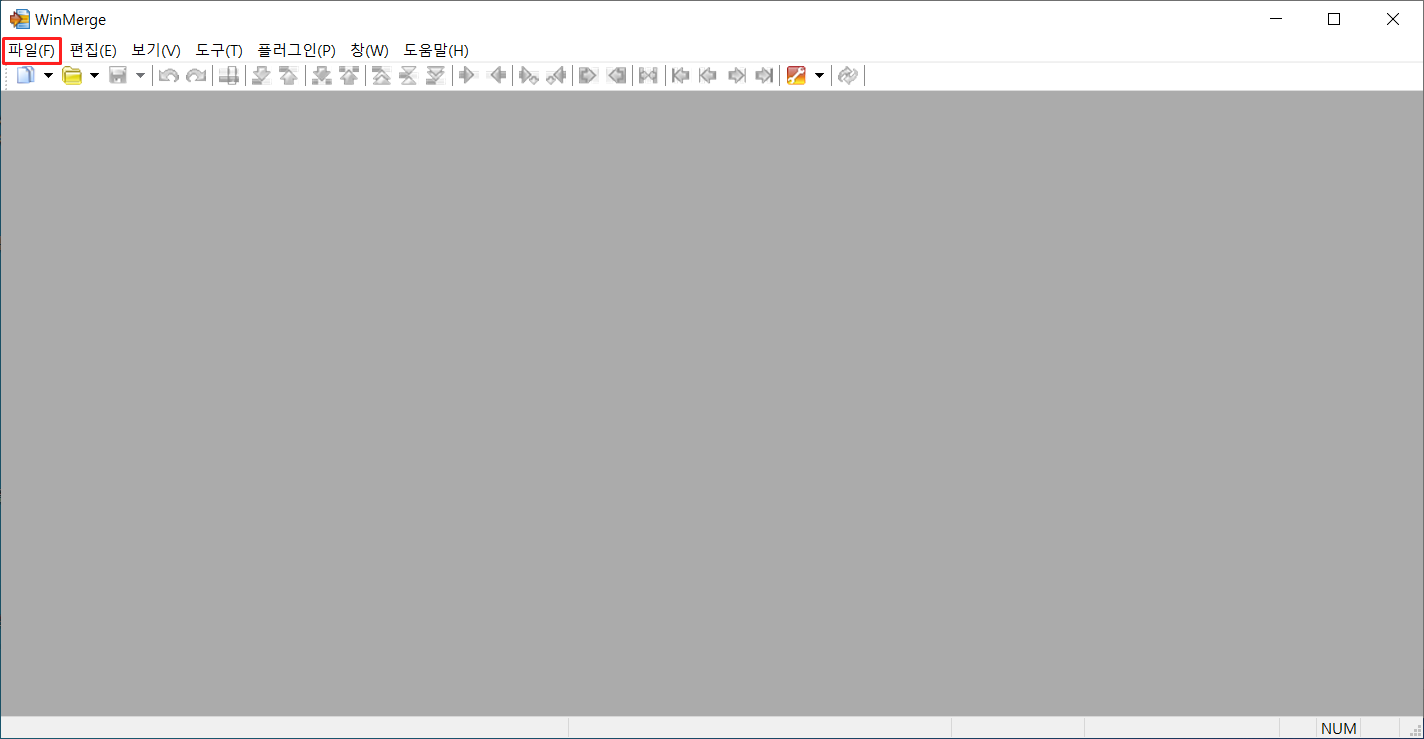
Task: Open the 창(W) menu
Action: pos(369,50)
